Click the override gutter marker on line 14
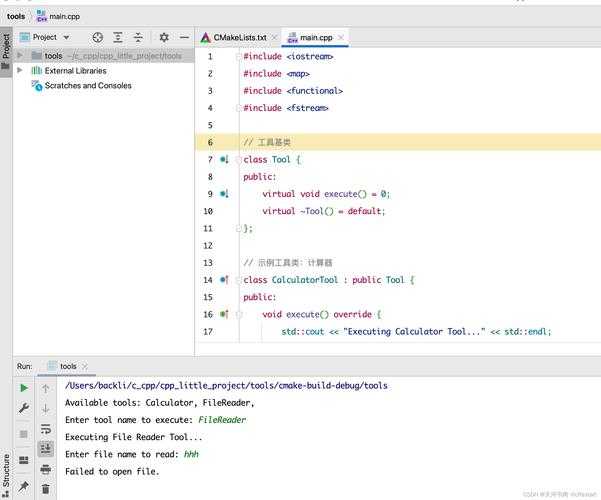This screenshot has height=500, width=601. (225, 280)
